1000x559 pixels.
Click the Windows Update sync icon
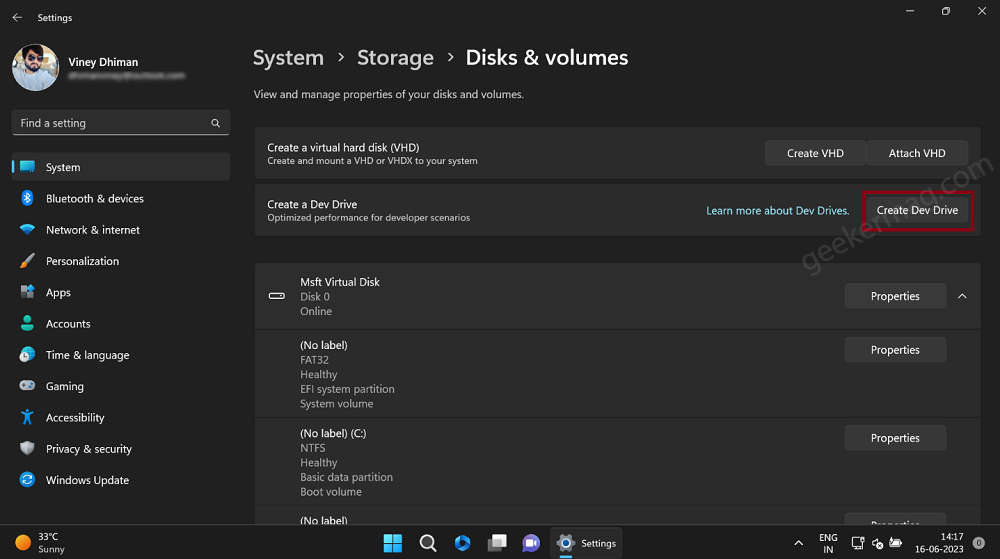27,479
